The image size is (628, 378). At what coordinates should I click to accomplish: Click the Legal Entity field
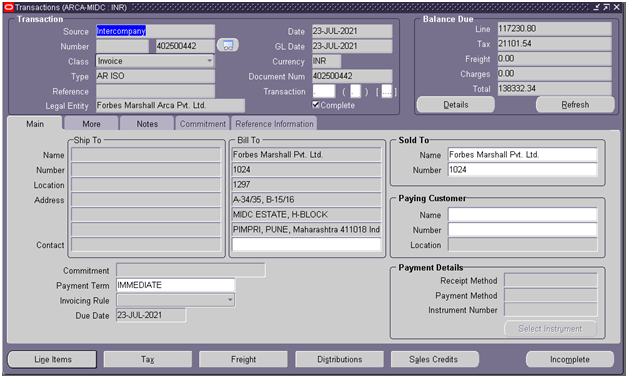[x=170, y=106]
